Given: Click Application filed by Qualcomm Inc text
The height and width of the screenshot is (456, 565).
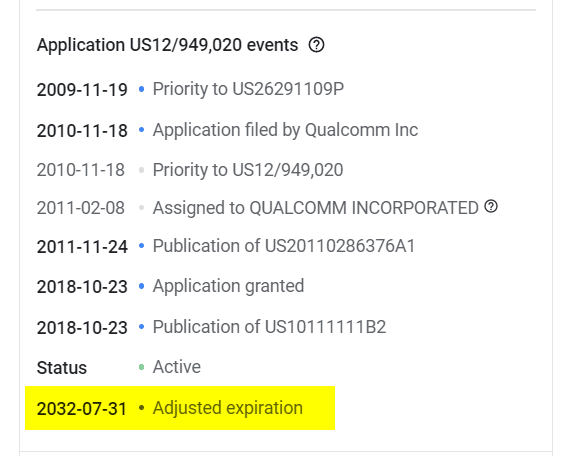Looking at the screenshot, I should [x=285, y=130].
